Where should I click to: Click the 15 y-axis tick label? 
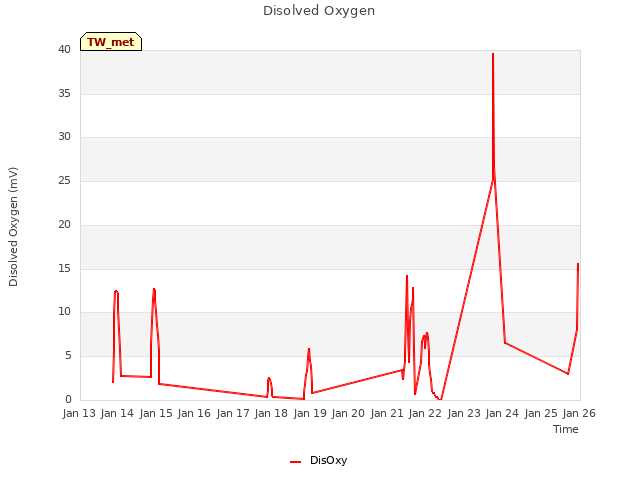tap(64, 269)
